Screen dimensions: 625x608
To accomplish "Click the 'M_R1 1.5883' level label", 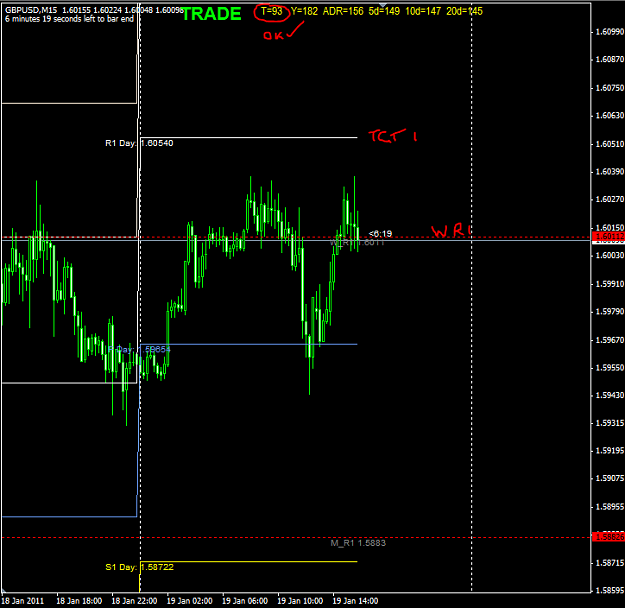I will pos(358,543).
